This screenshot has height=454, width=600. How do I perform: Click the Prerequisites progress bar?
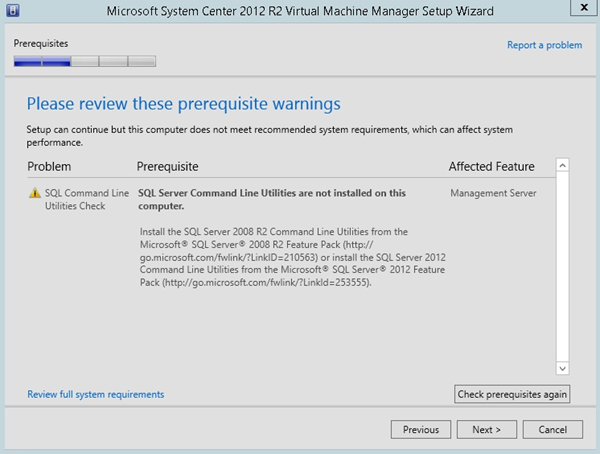pyautogui.click(x=85, y=61)
